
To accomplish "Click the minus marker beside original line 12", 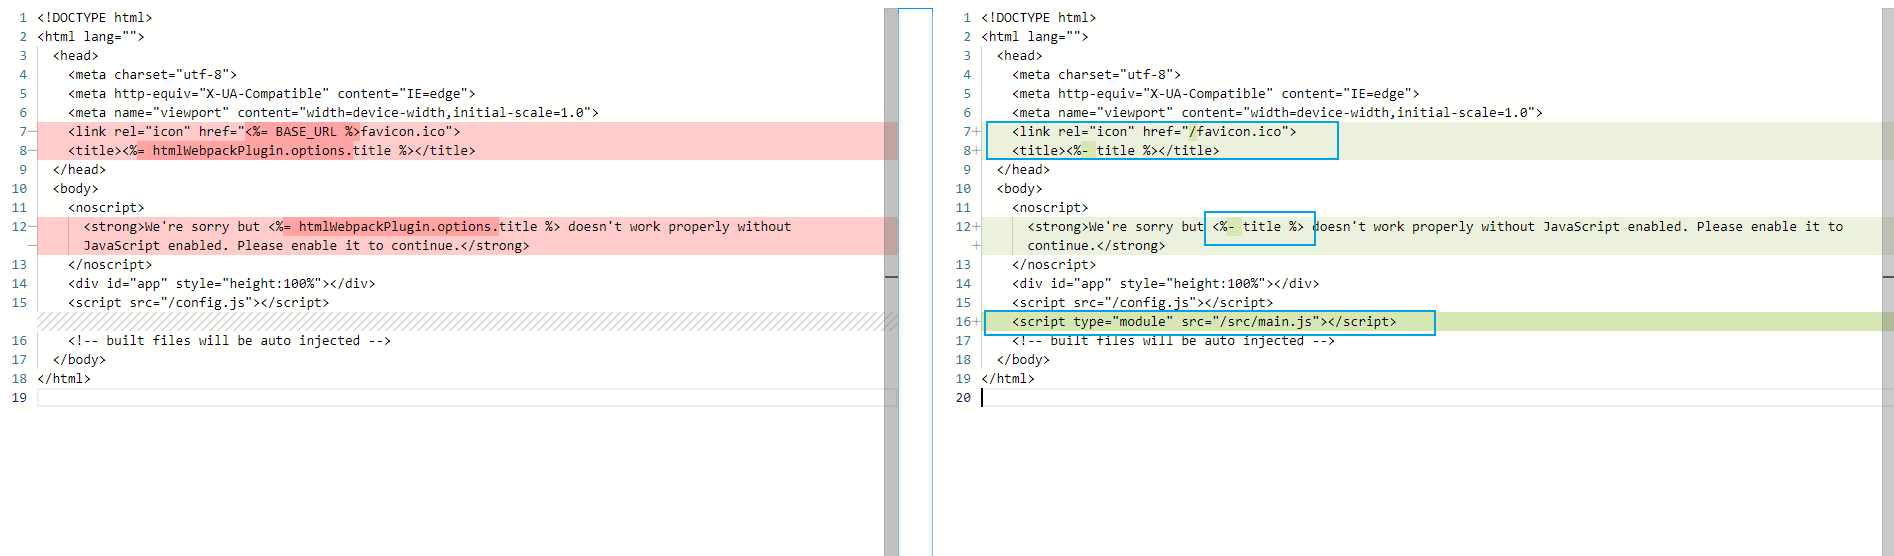I will click(33, 227).
